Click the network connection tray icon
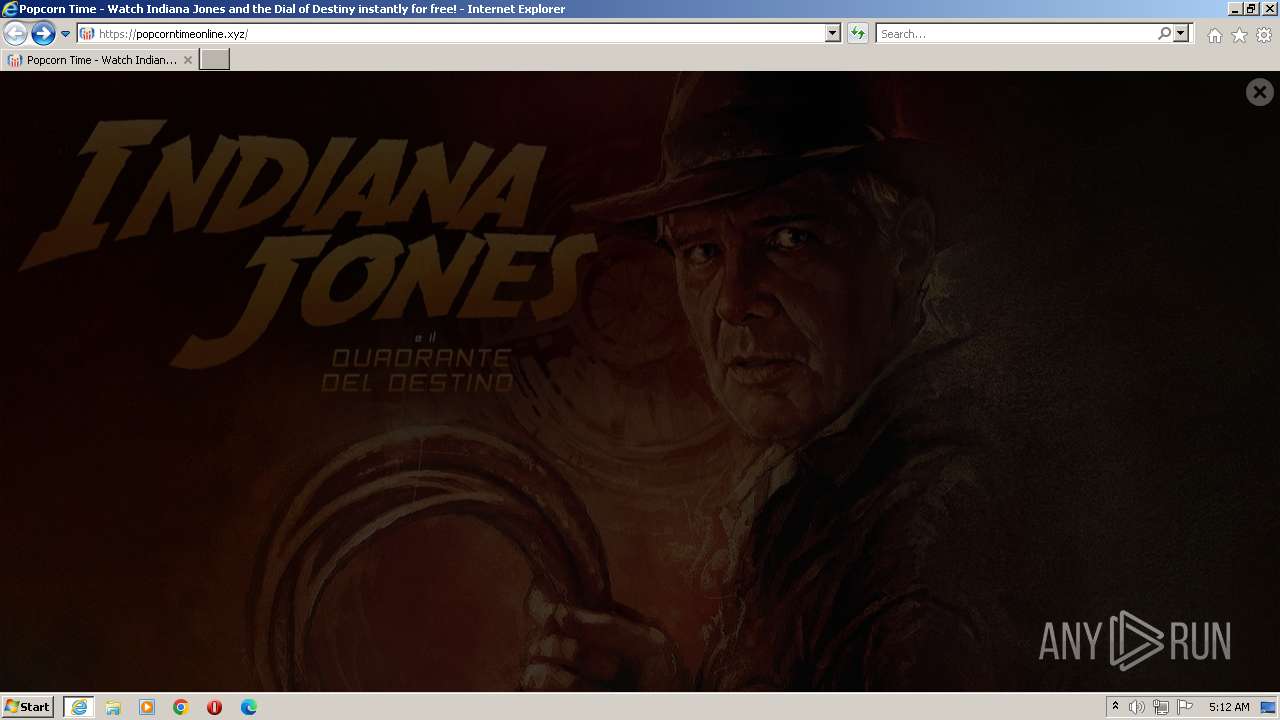Image resolution: width=1280 pixels, height=720 pixels. (1161, 707)
